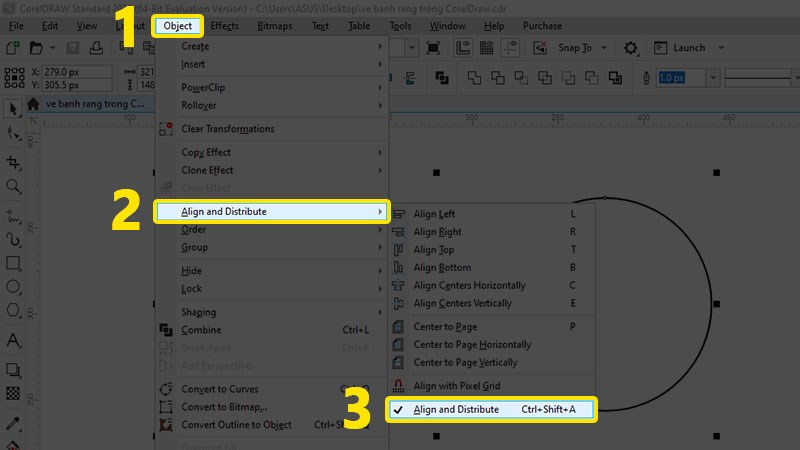Select Center to Page
Viewport: 800px width, 450px height.
click(491, 327)
